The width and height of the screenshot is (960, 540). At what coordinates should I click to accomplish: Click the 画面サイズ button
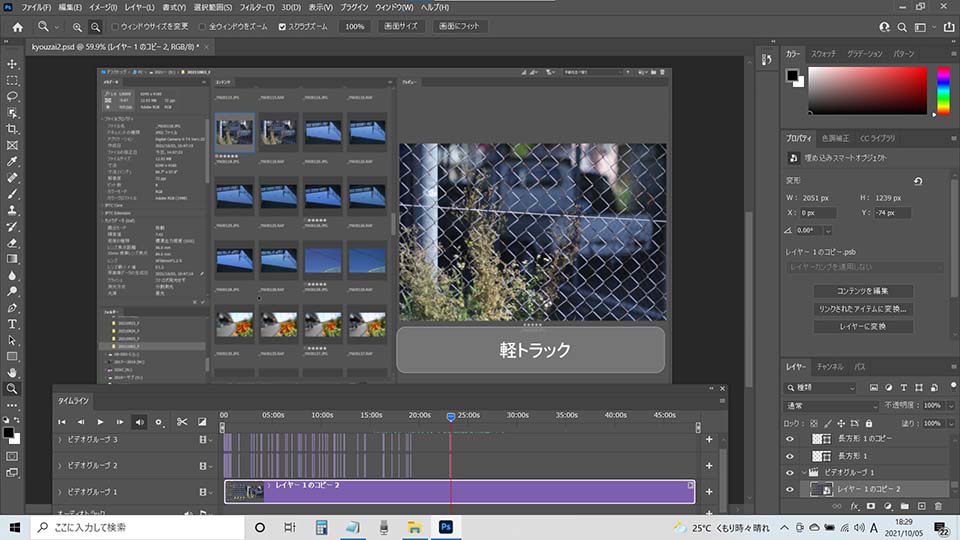[401, 27]
